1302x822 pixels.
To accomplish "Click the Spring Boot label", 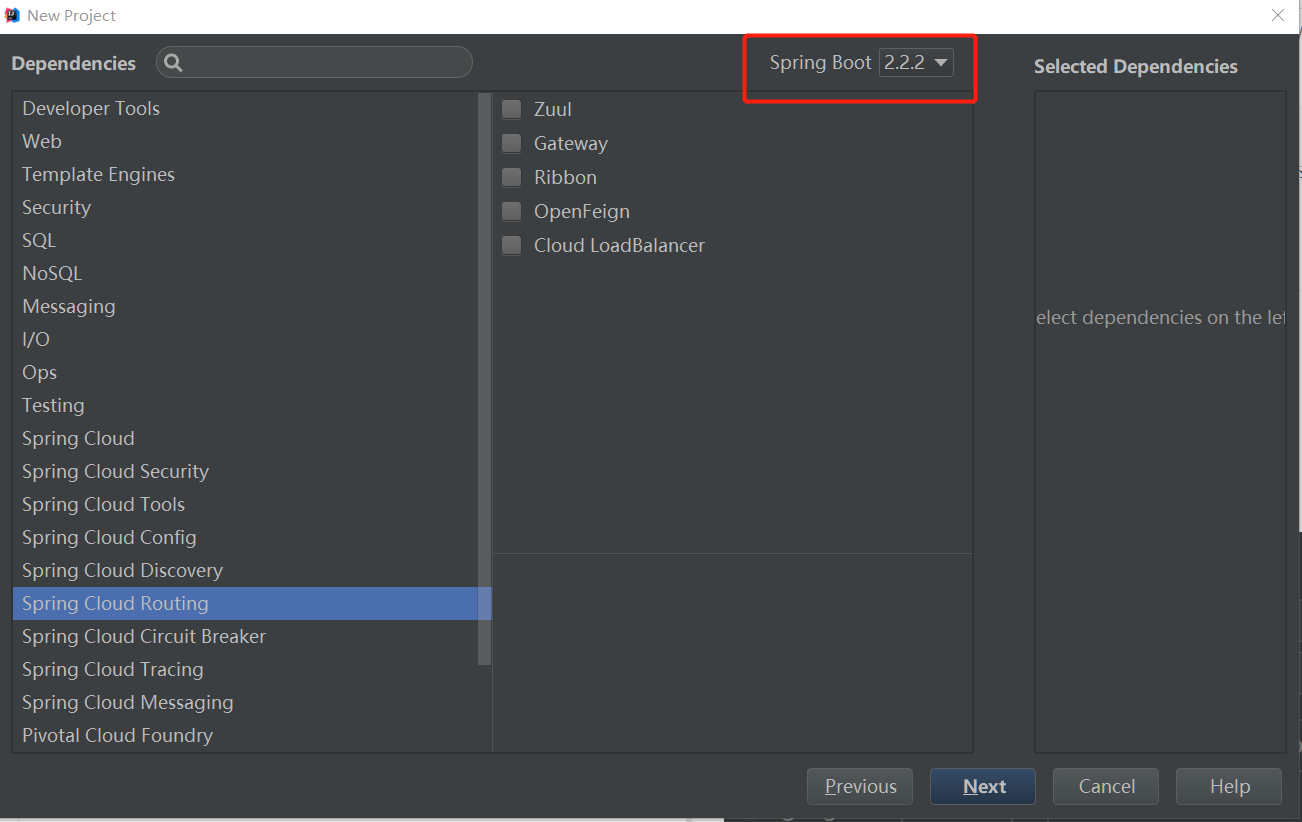I will pyautogui.click(x=821, y=62).
